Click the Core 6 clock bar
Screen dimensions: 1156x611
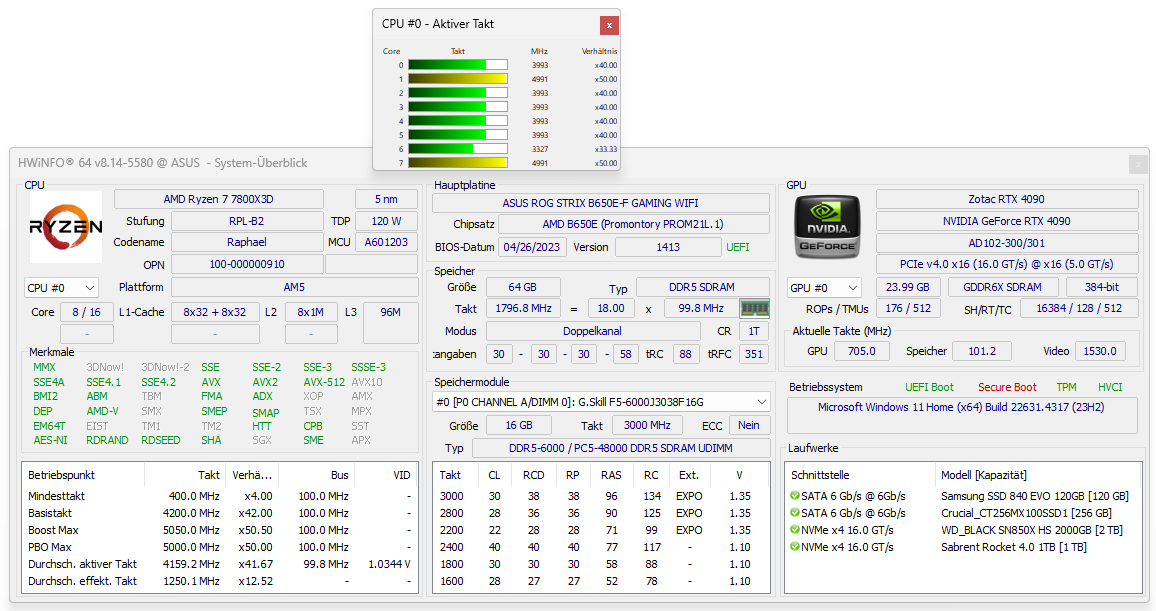(x=457, y=149)
